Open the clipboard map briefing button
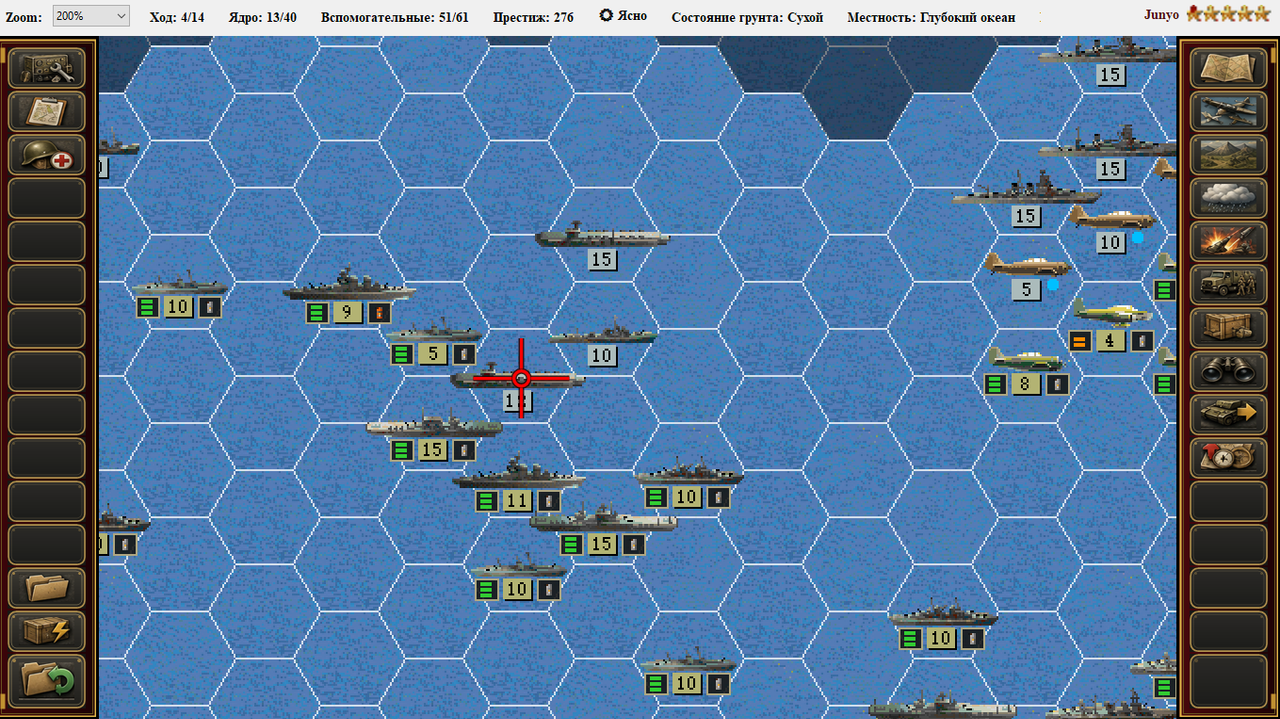Screen dimensions: 1280x719 point(47,112)
